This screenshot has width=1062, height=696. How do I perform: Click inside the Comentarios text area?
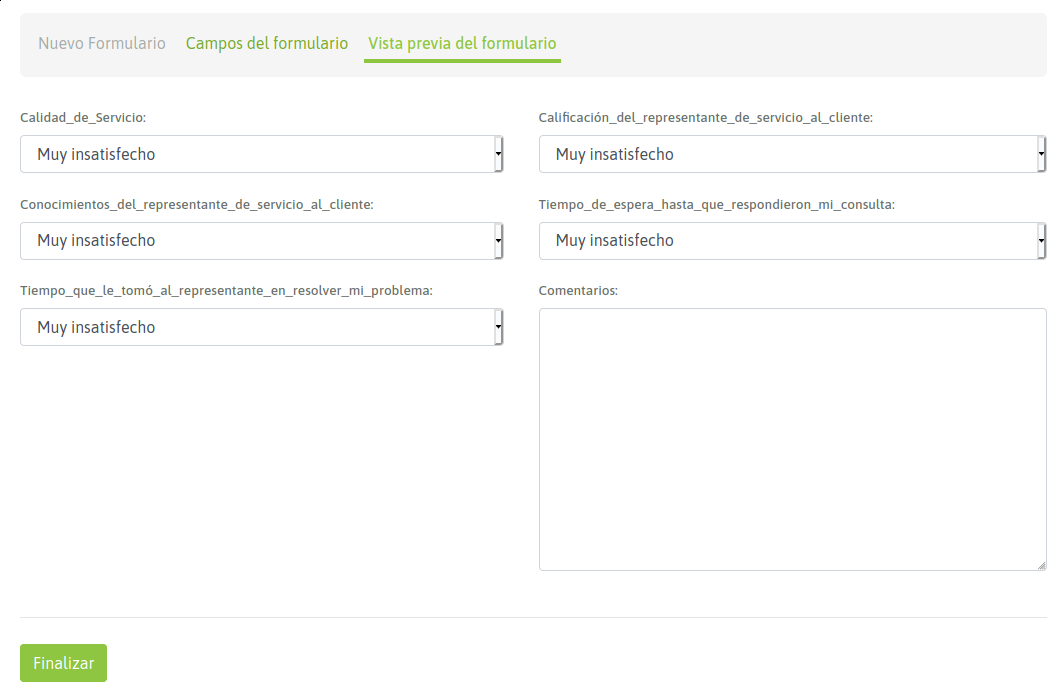792,439
